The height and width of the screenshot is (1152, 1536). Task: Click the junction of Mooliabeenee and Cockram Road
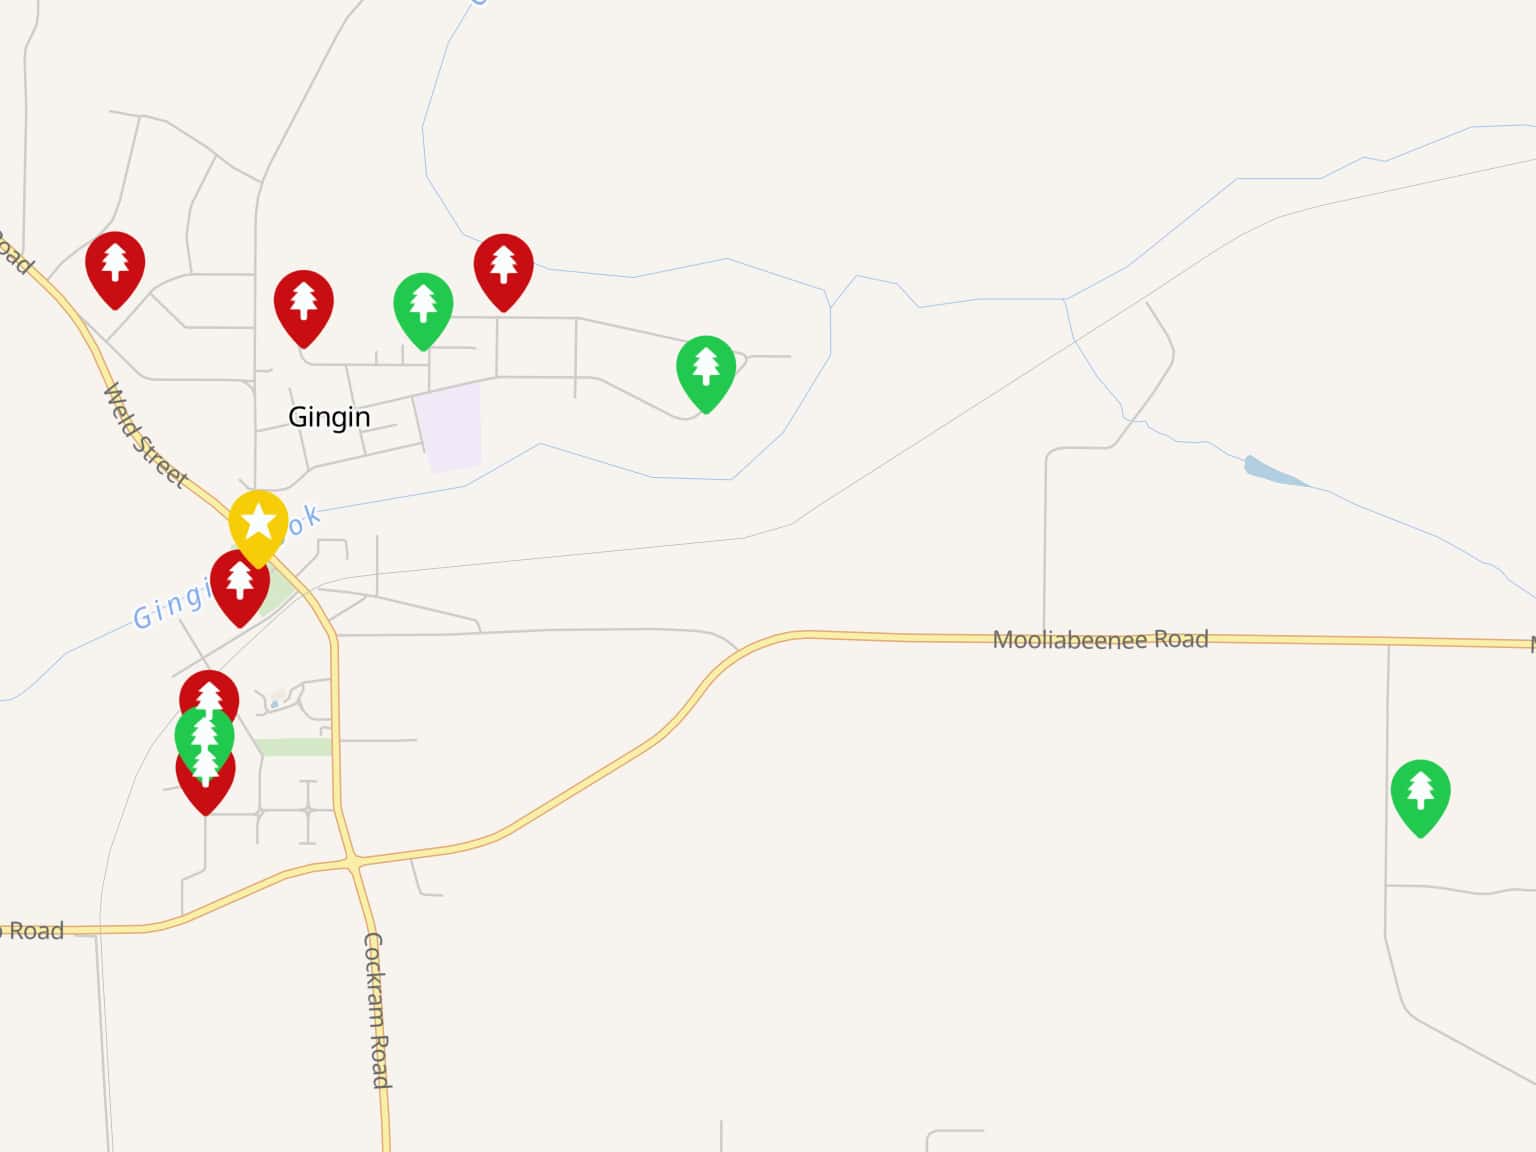352,860
